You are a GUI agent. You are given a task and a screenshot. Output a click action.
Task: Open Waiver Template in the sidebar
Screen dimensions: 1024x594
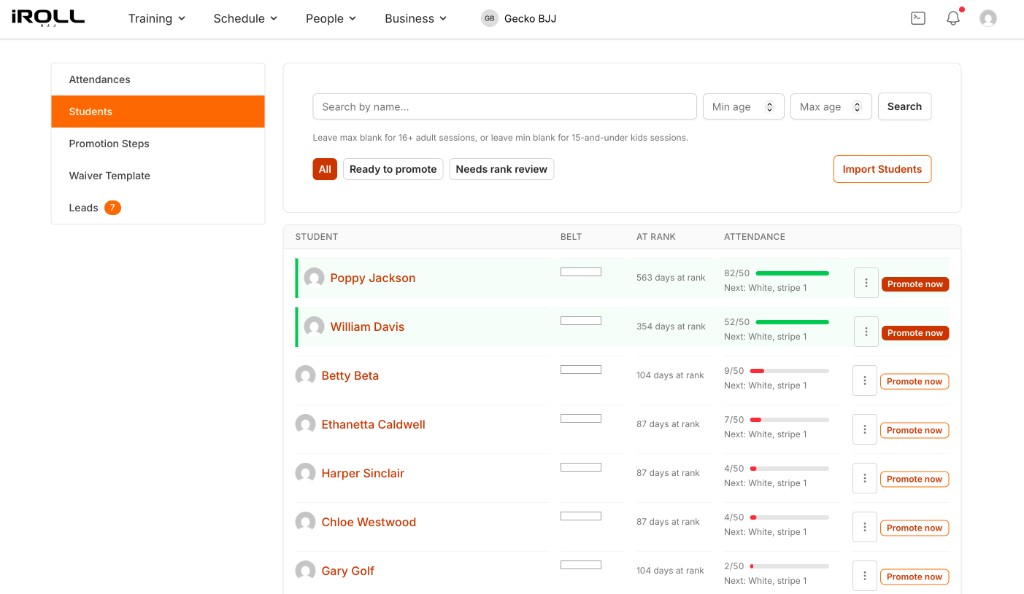coord(158,176)
